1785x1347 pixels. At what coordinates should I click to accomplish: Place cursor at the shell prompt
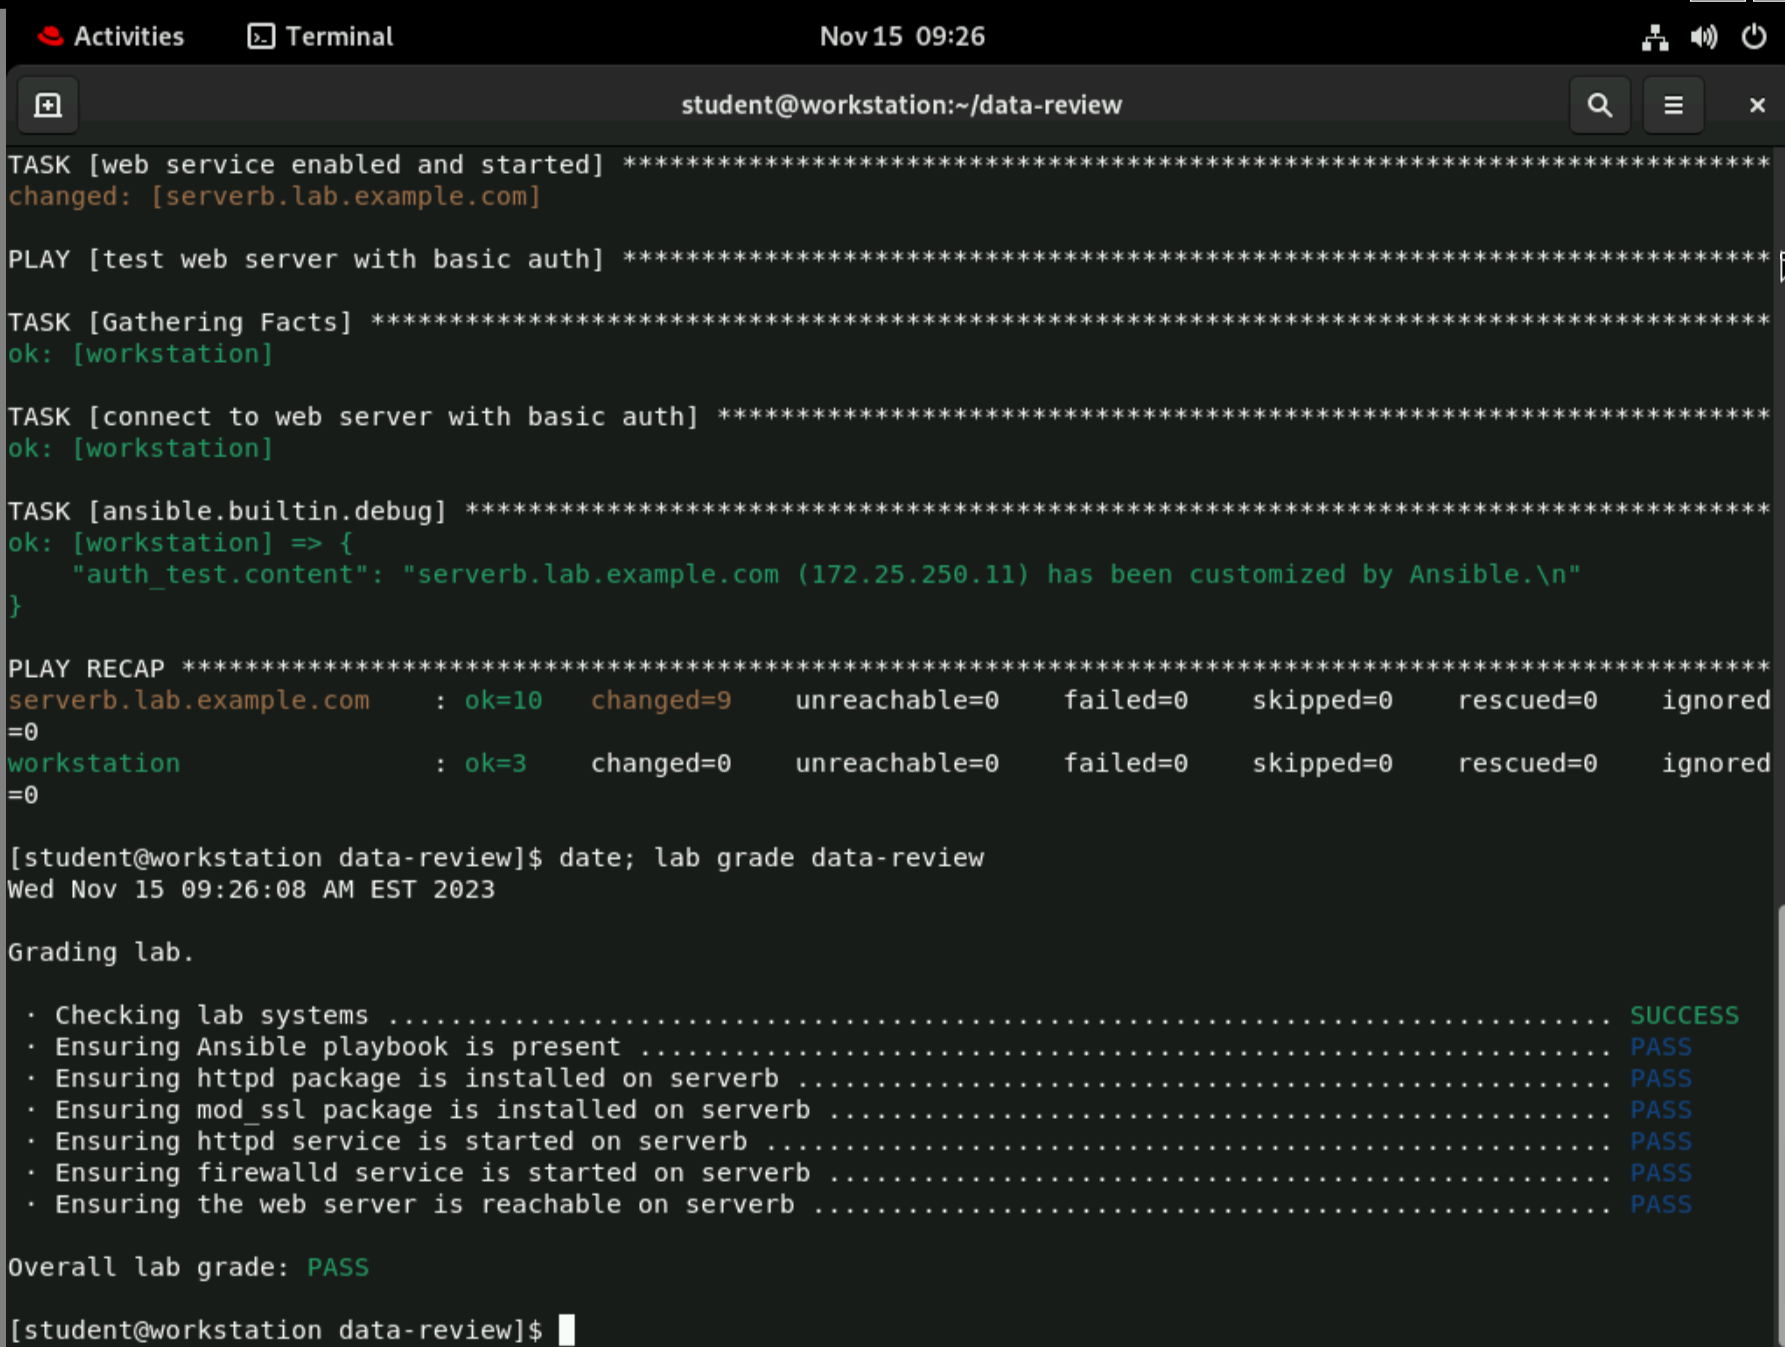click(568, 1329)
